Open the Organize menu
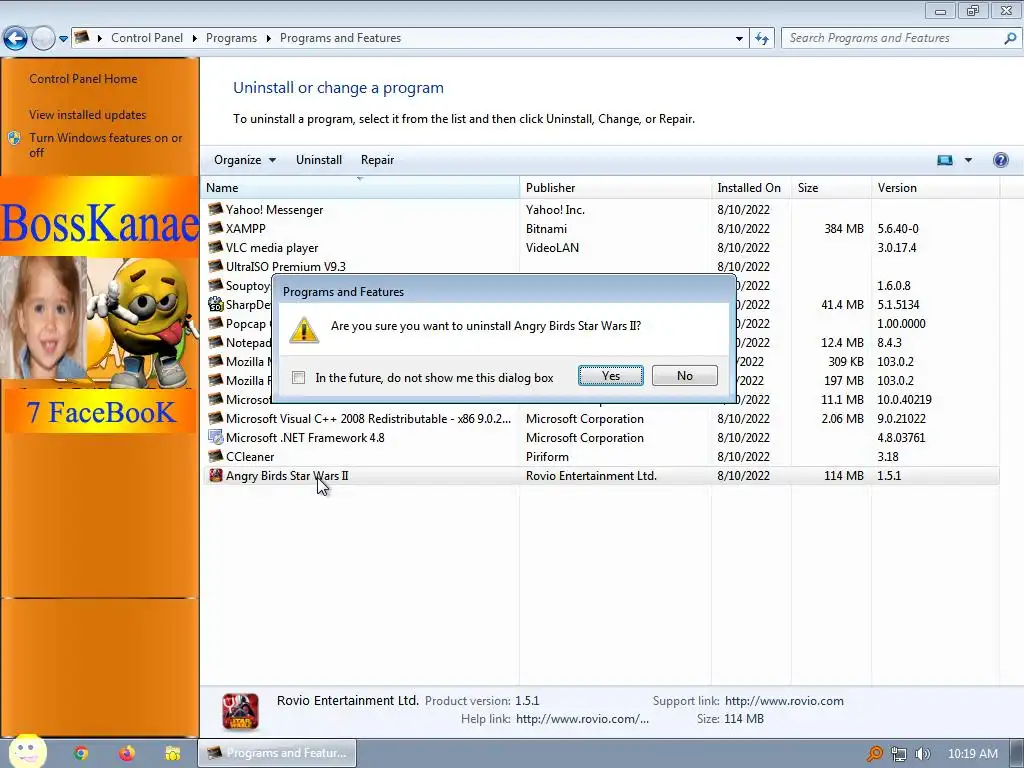Viewport: 1024px width, 768px height. (x=245, y=160)
